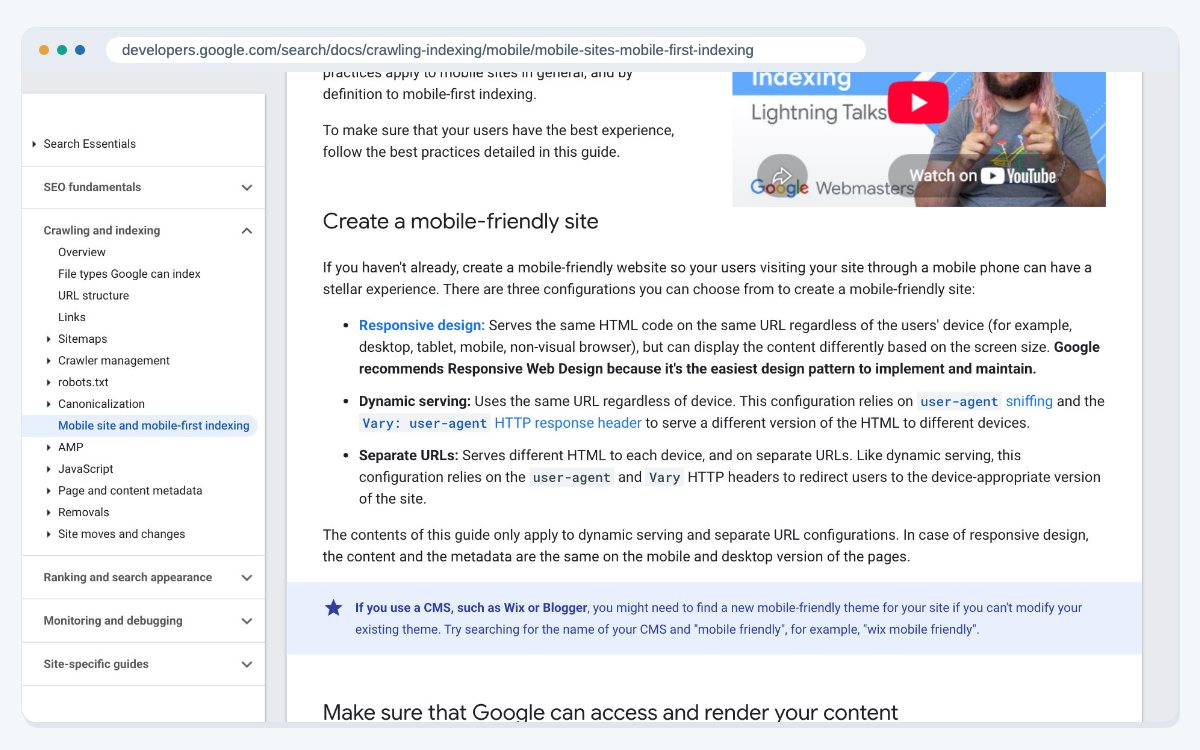Click Ranking and search appearance header

pyautogui.click(x=128, y=578)
